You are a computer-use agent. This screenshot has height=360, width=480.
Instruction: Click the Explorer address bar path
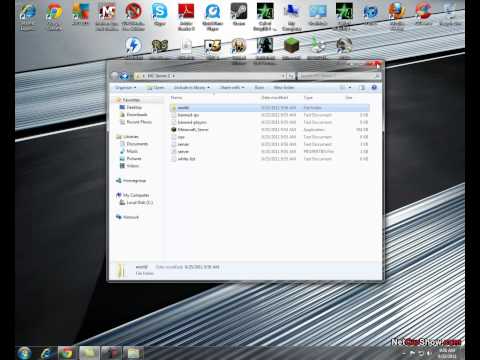pos(210,76)
